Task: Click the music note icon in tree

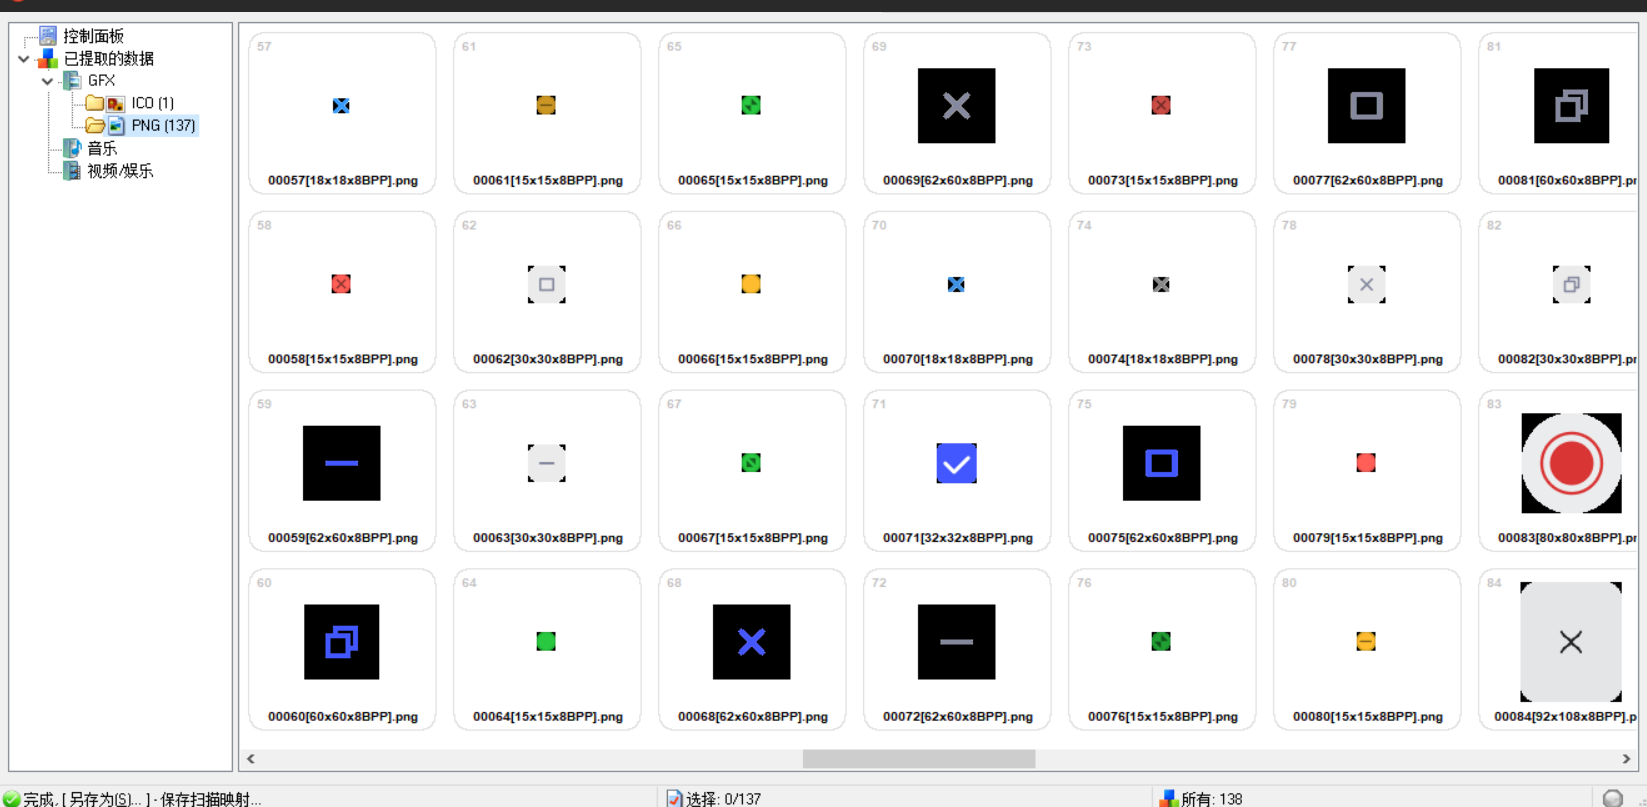Action: click(x=72, y=148)
